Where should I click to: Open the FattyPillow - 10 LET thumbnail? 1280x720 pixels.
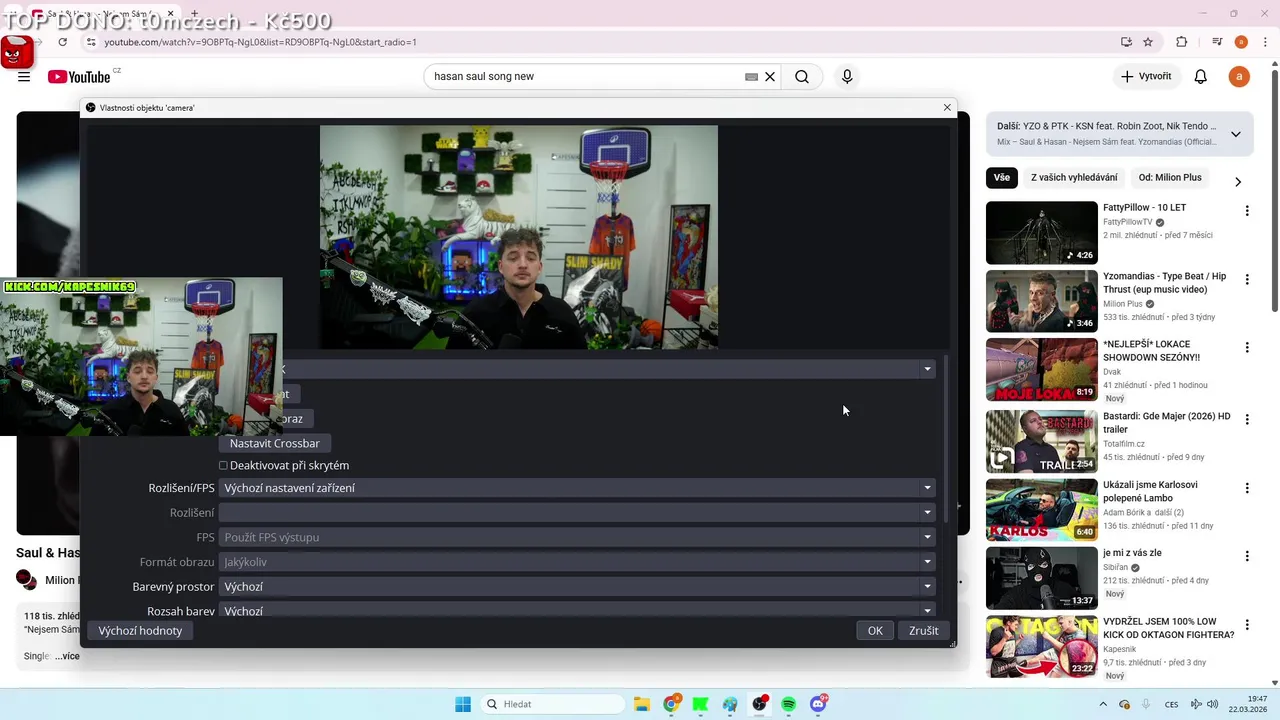point(1041,233)
